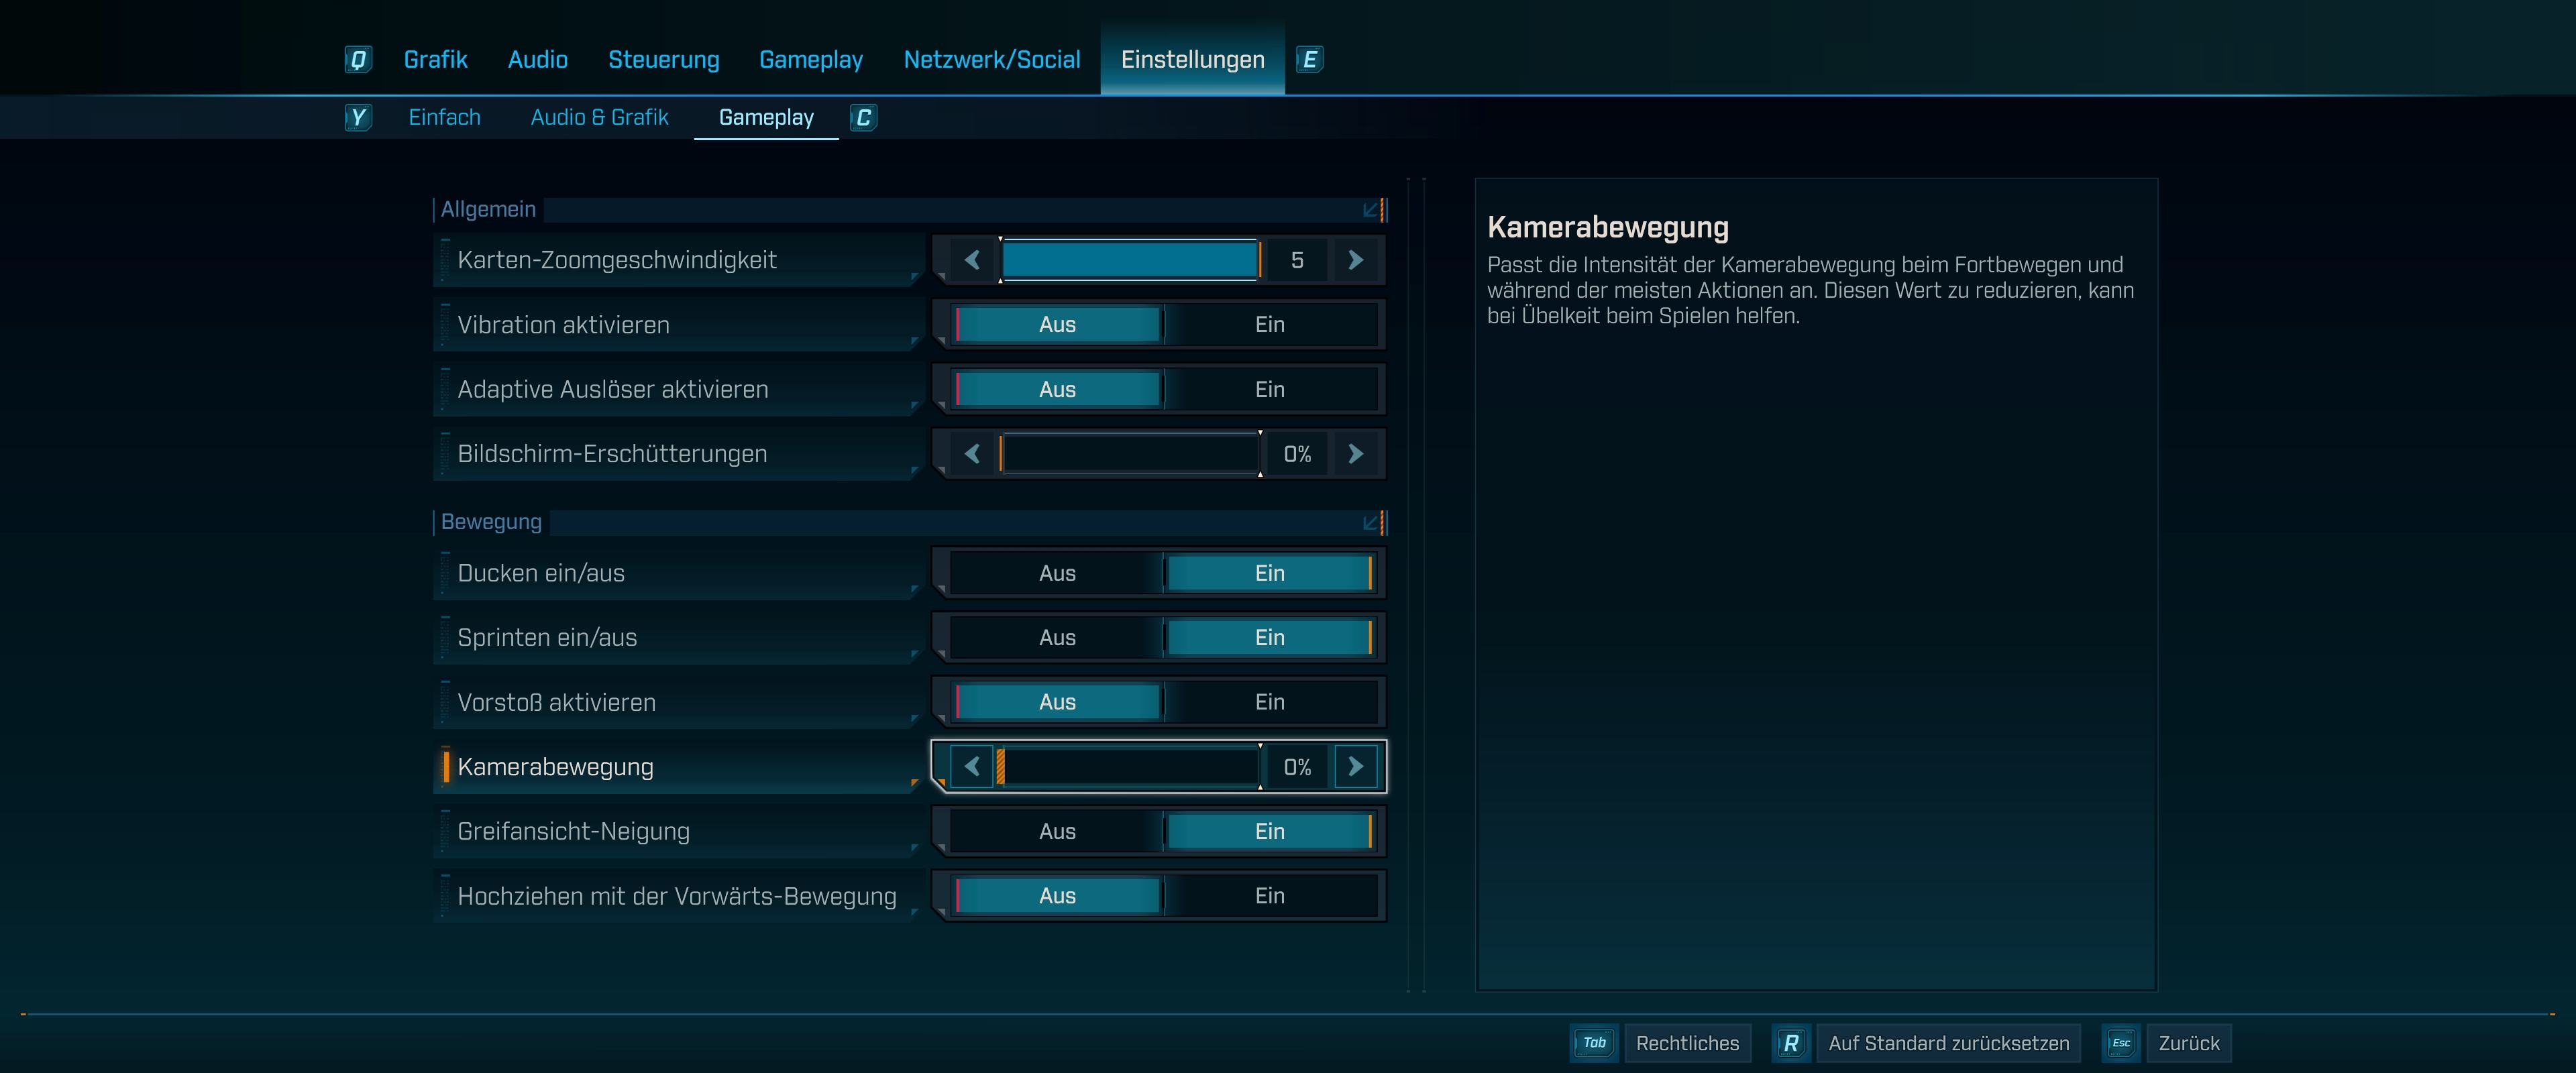Image resolution: width=2576 pixels, height=1073 pixels.
Task: Collapse the Bewegung section
Action: [1372, 522]
